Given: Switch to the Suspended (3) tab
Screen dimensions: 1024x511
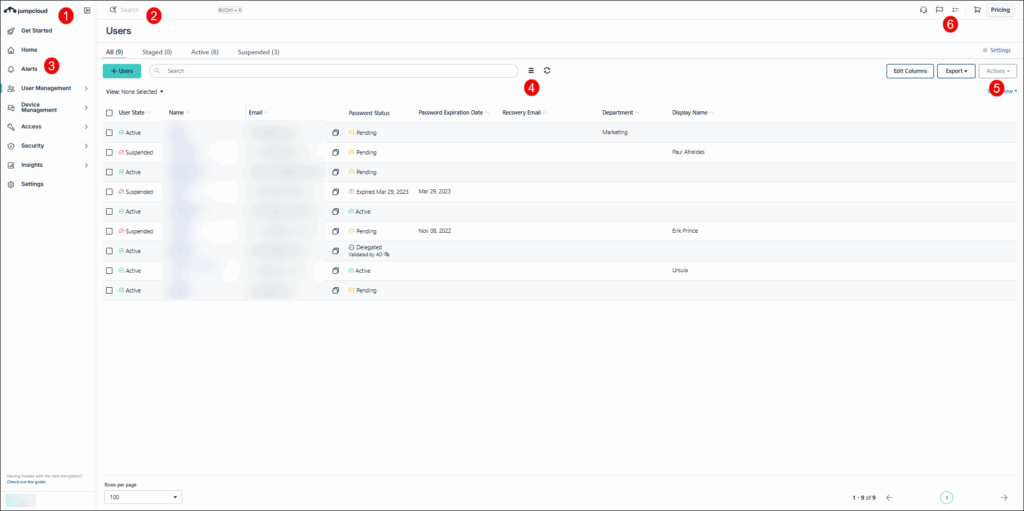Looking at the screenshot, I should [258, 51].
